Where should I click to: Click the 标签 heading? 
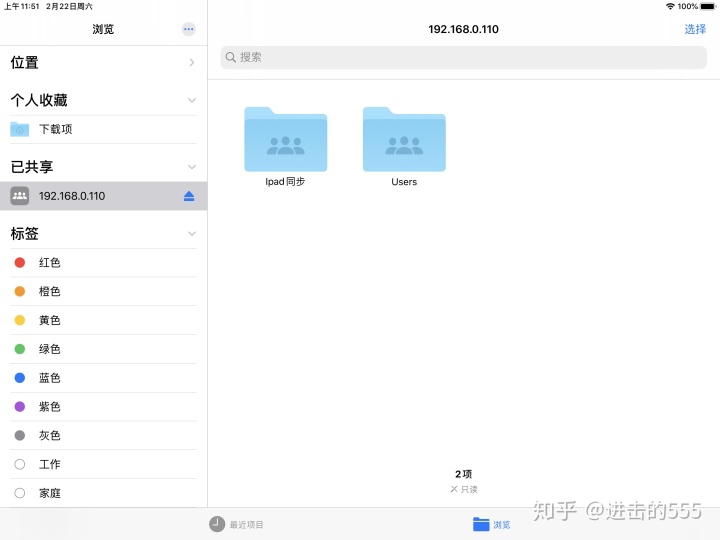[x=24, y=234]
